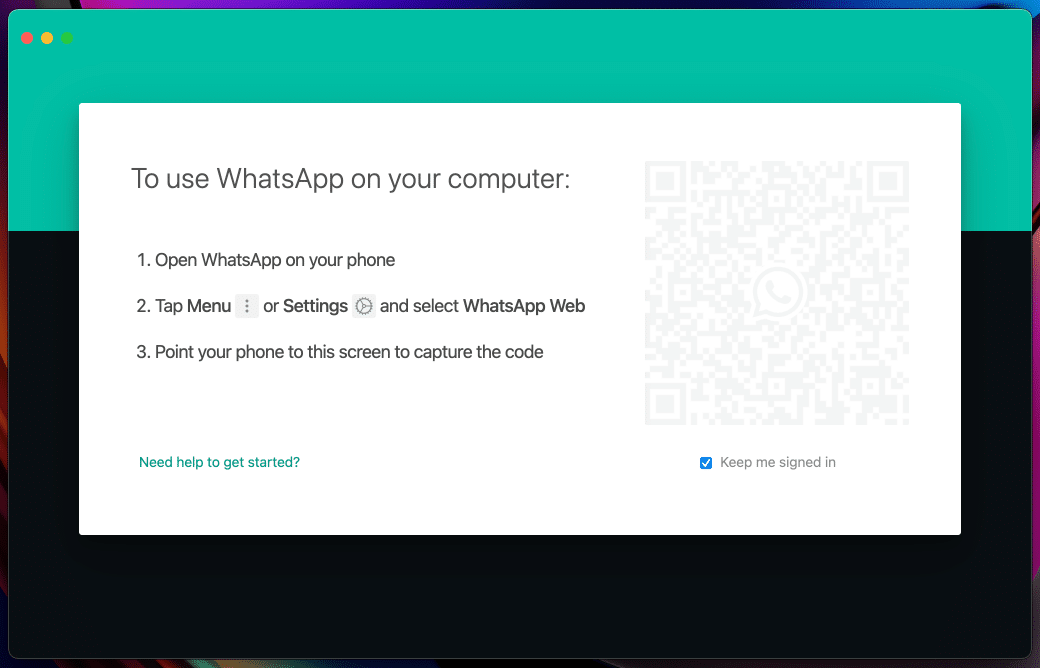
Task: Click the QR code's top-right finder square
Action: click(x=889, y=181)
